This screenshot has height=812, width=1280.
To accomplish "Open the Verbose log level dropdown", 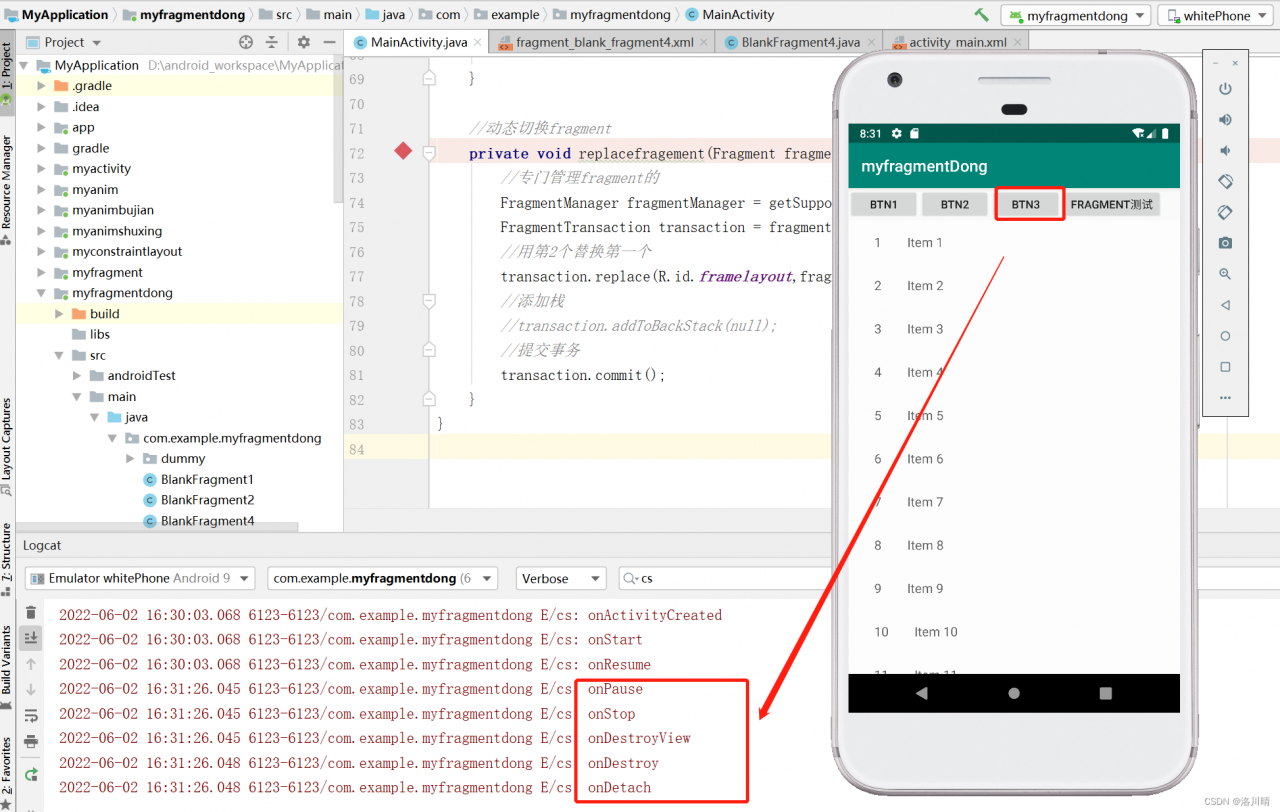I will point(561,578).
